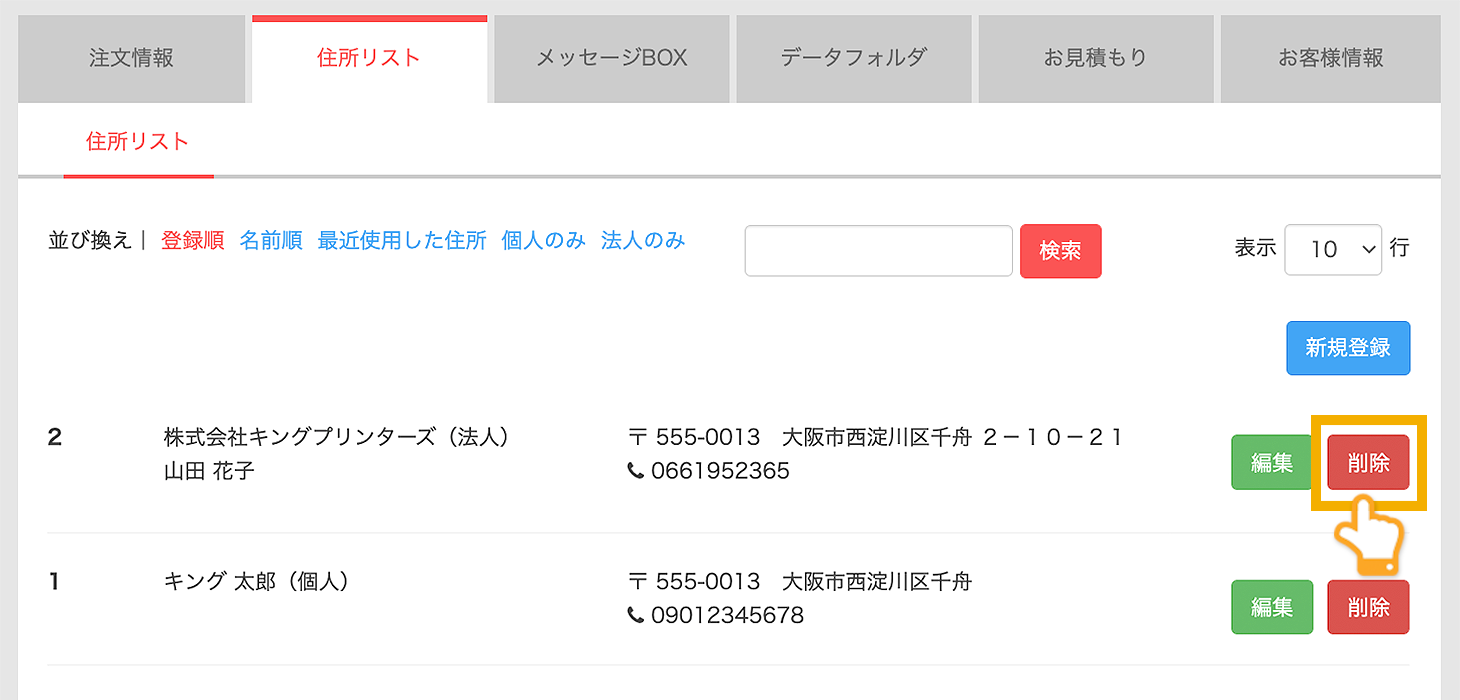Filter list to 個人のみ

point(543,241)
